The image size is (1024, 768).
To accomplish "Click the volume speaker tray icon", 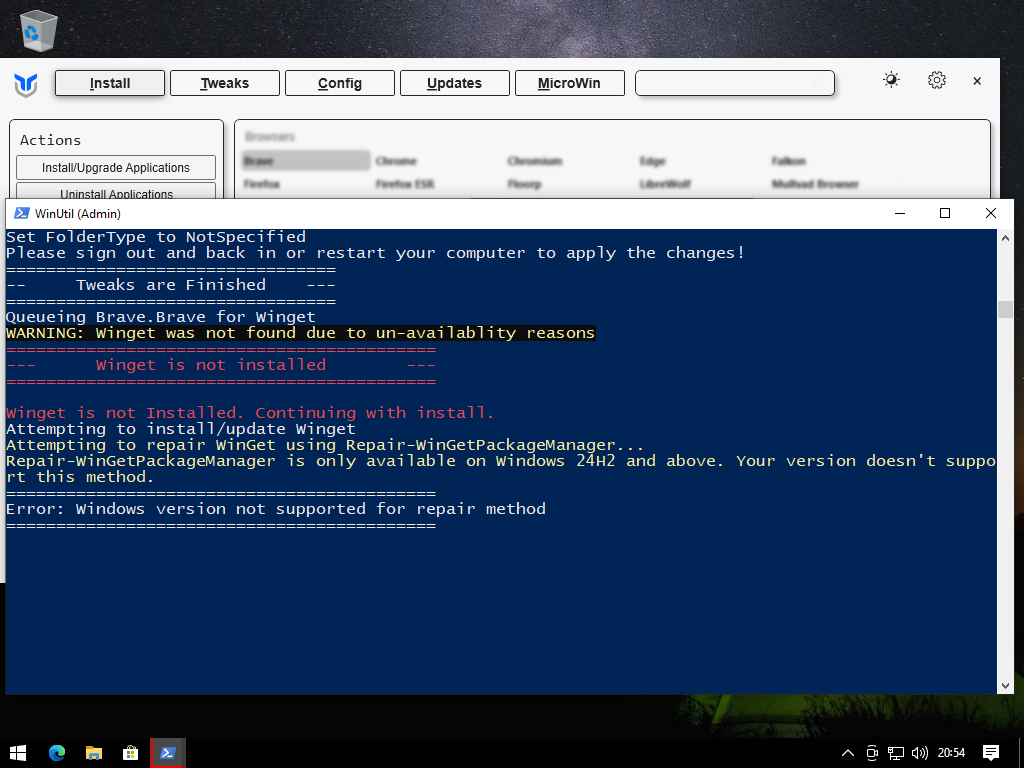I will [x=920, y=753].
